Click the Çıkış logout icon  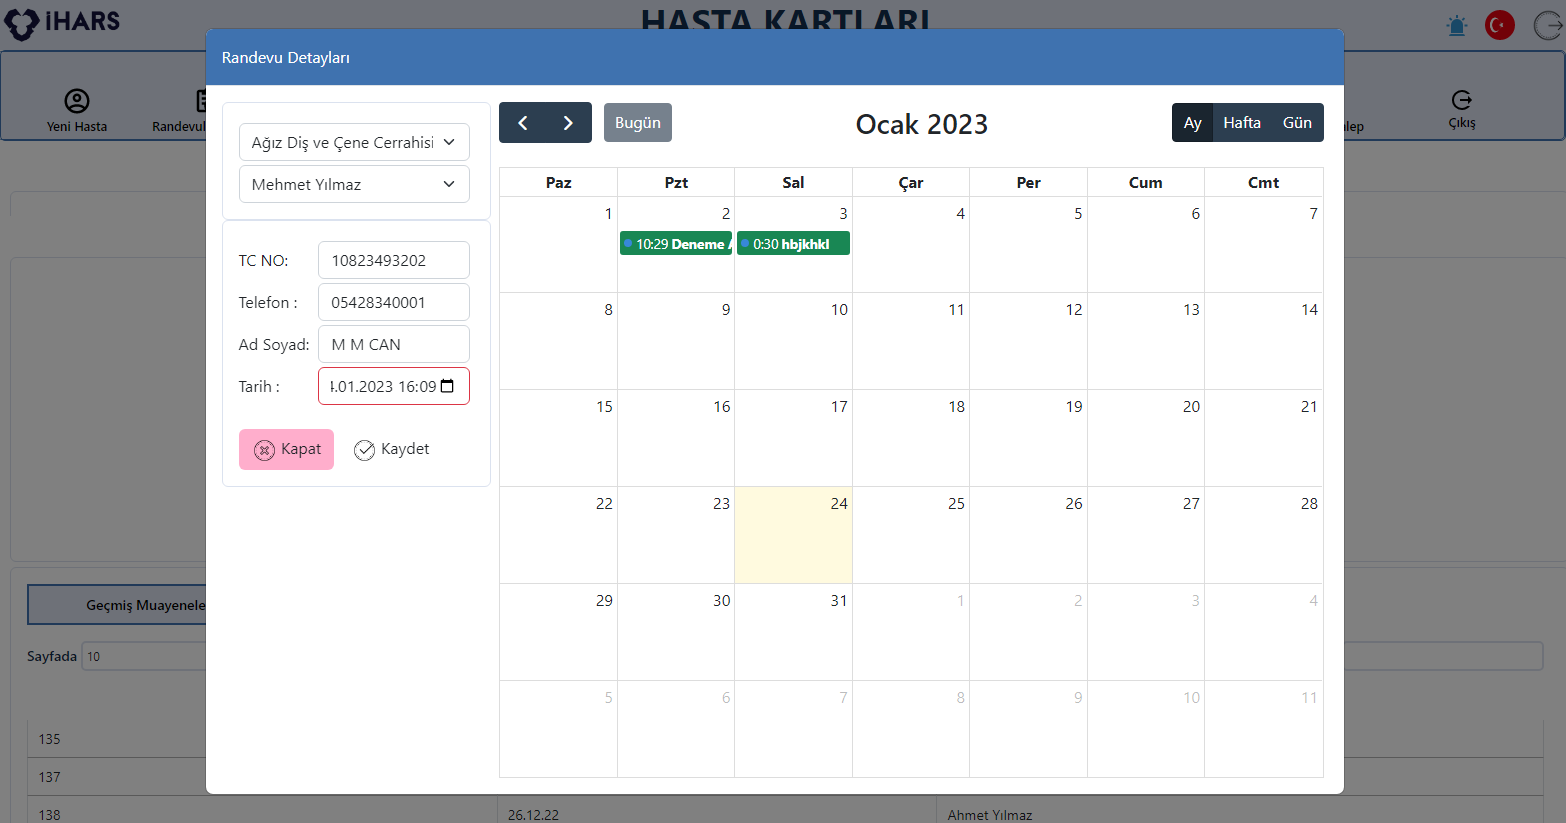pyautogui.click(x=1461, y=100)
